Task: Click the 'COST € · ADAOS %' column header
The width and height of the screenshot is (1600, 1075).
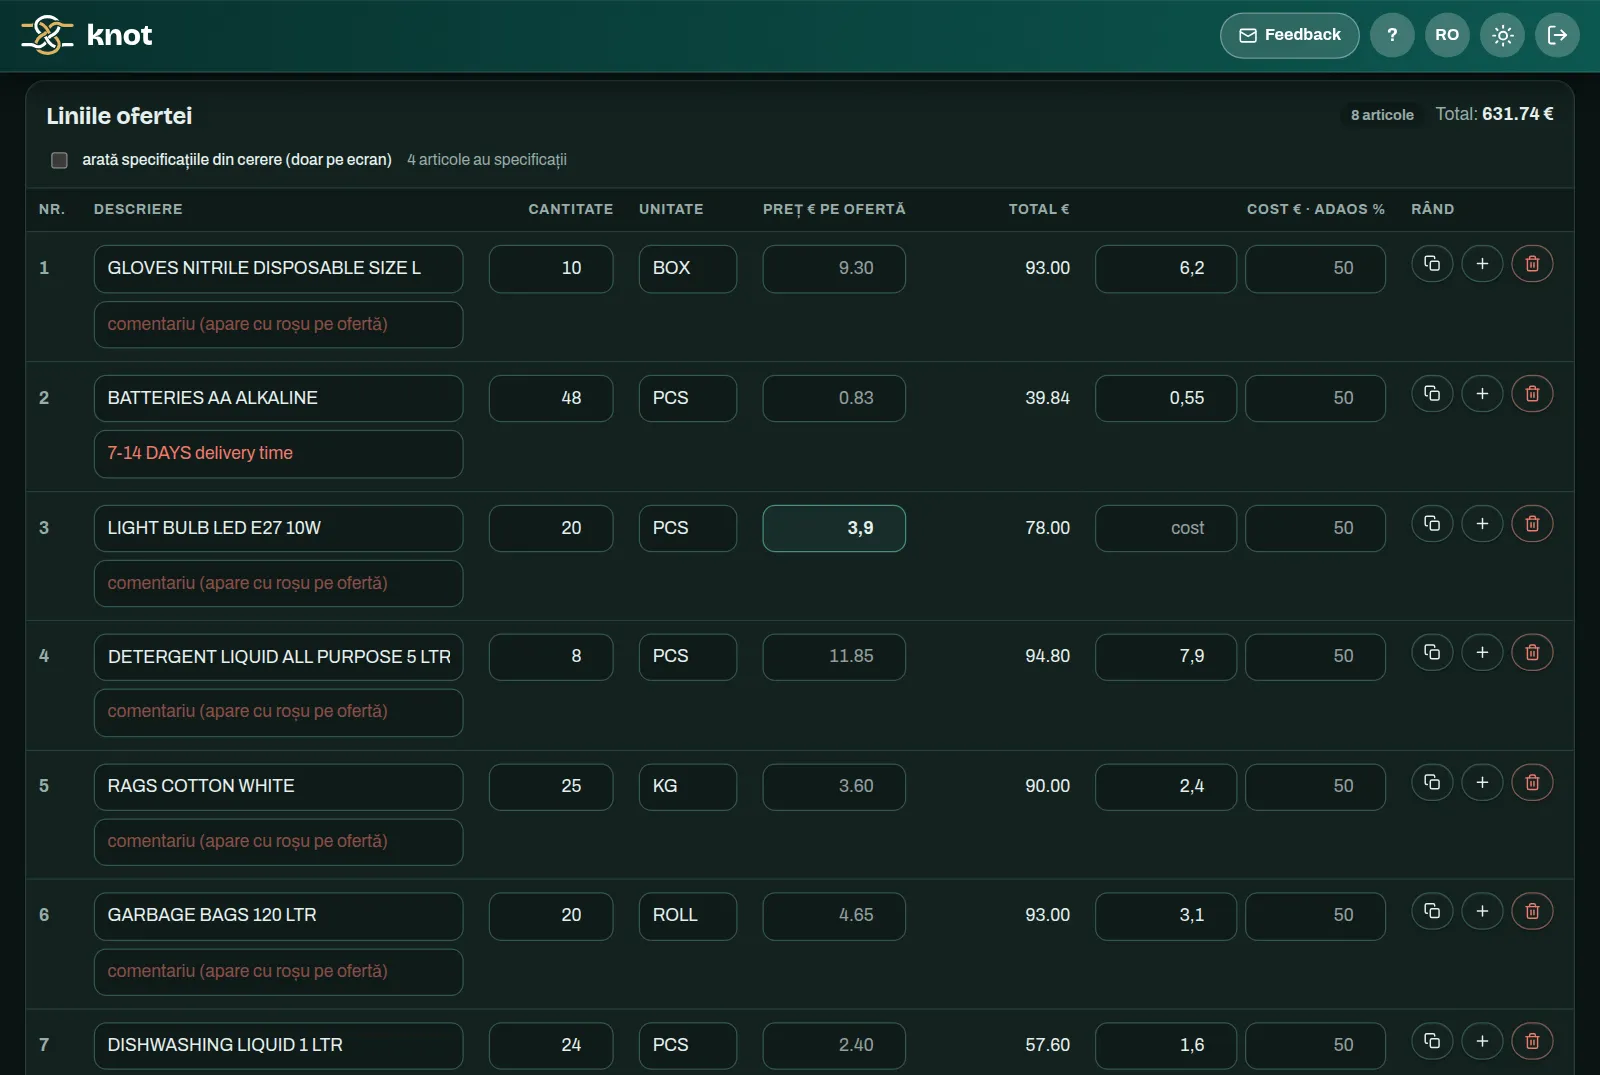Action: 1315,209
